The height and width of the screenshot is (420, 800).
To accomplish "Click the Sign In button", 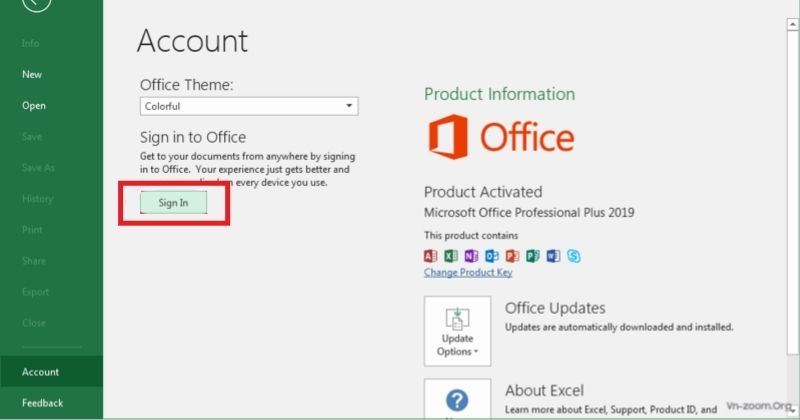I will (x=173, y=203).
